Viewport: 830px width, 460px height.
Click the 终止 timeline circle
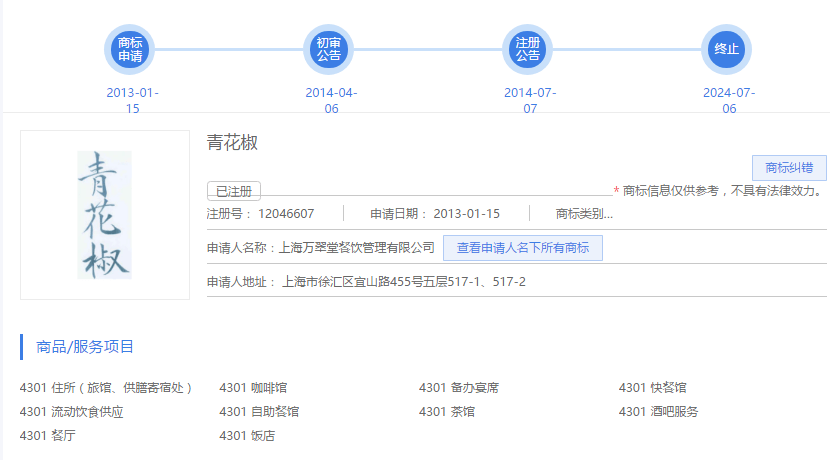(x=727, y=49)
